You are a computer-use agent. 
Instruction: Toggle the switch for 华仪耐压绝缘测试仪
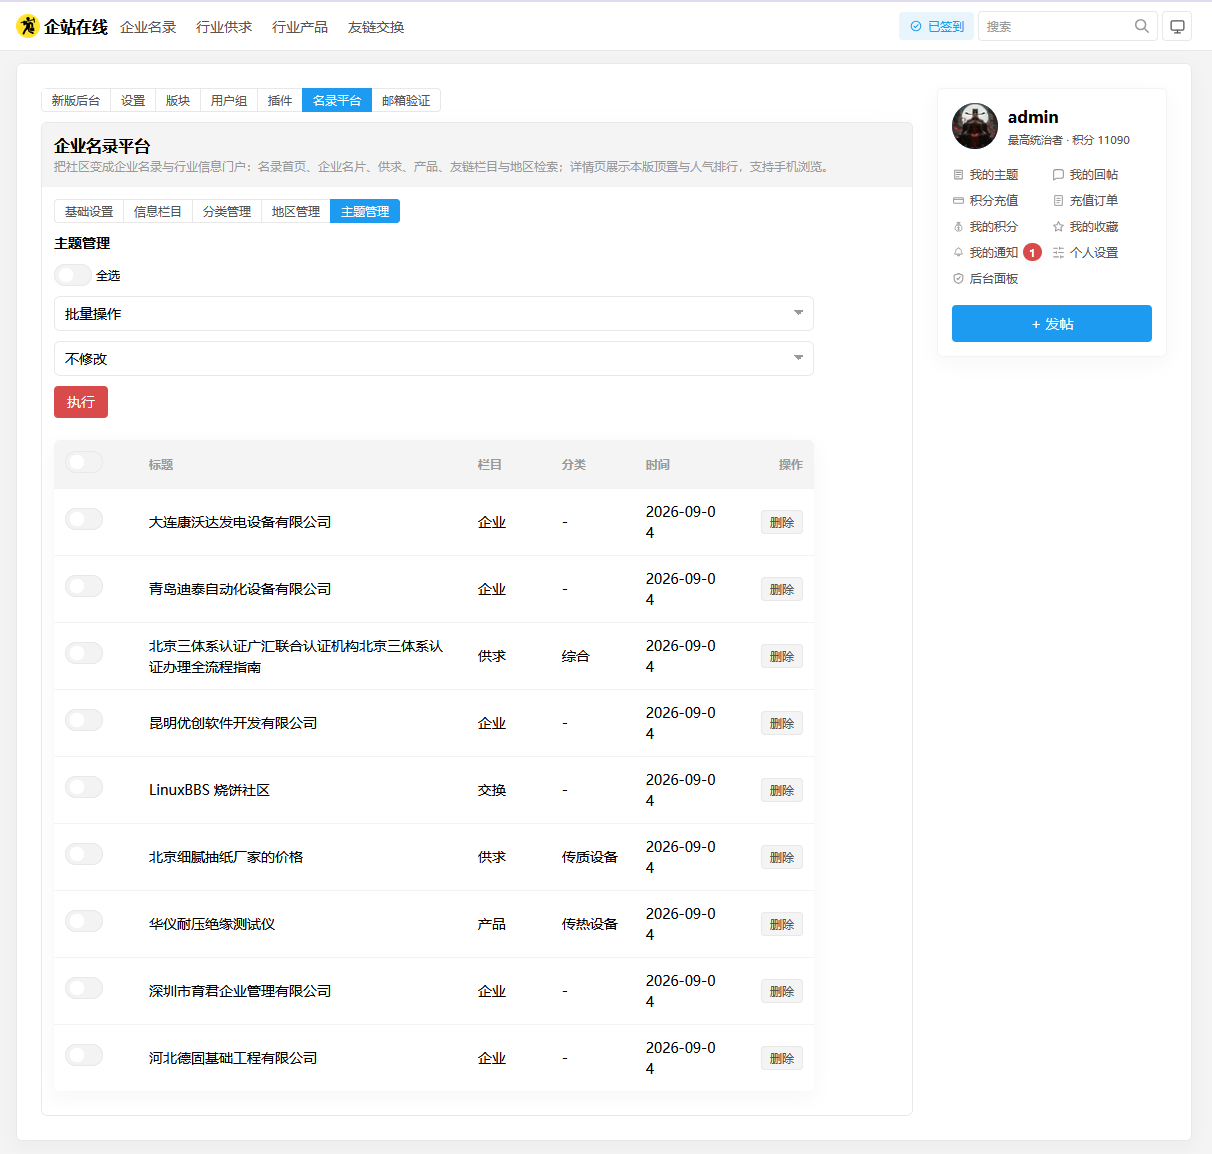(84, 921)
